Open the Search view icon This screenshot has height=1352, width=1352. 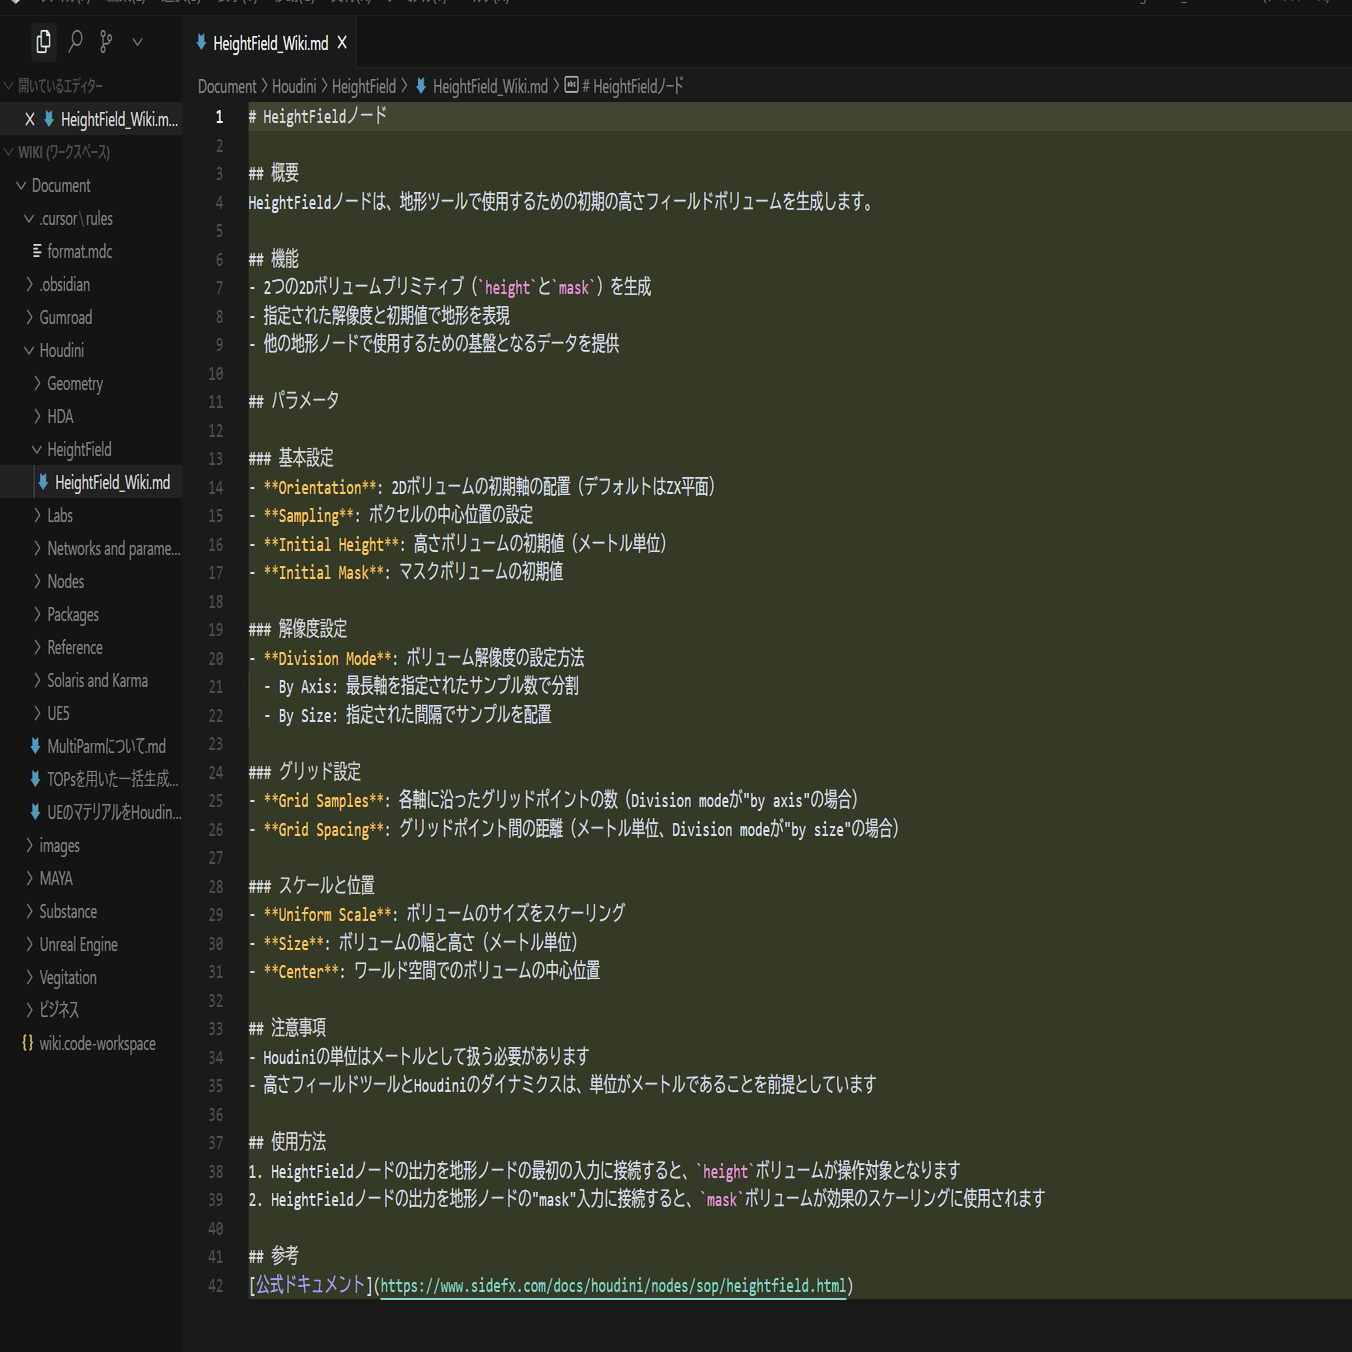click(x=75, y=42)
